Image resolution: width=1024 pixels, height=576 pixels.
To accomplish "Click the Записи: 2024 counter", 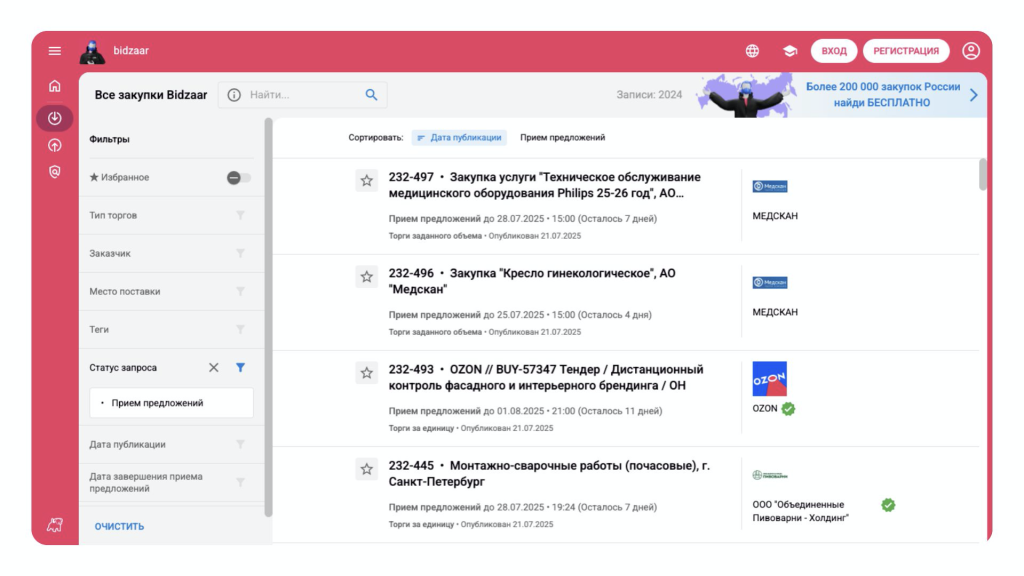I will (649, 95).
